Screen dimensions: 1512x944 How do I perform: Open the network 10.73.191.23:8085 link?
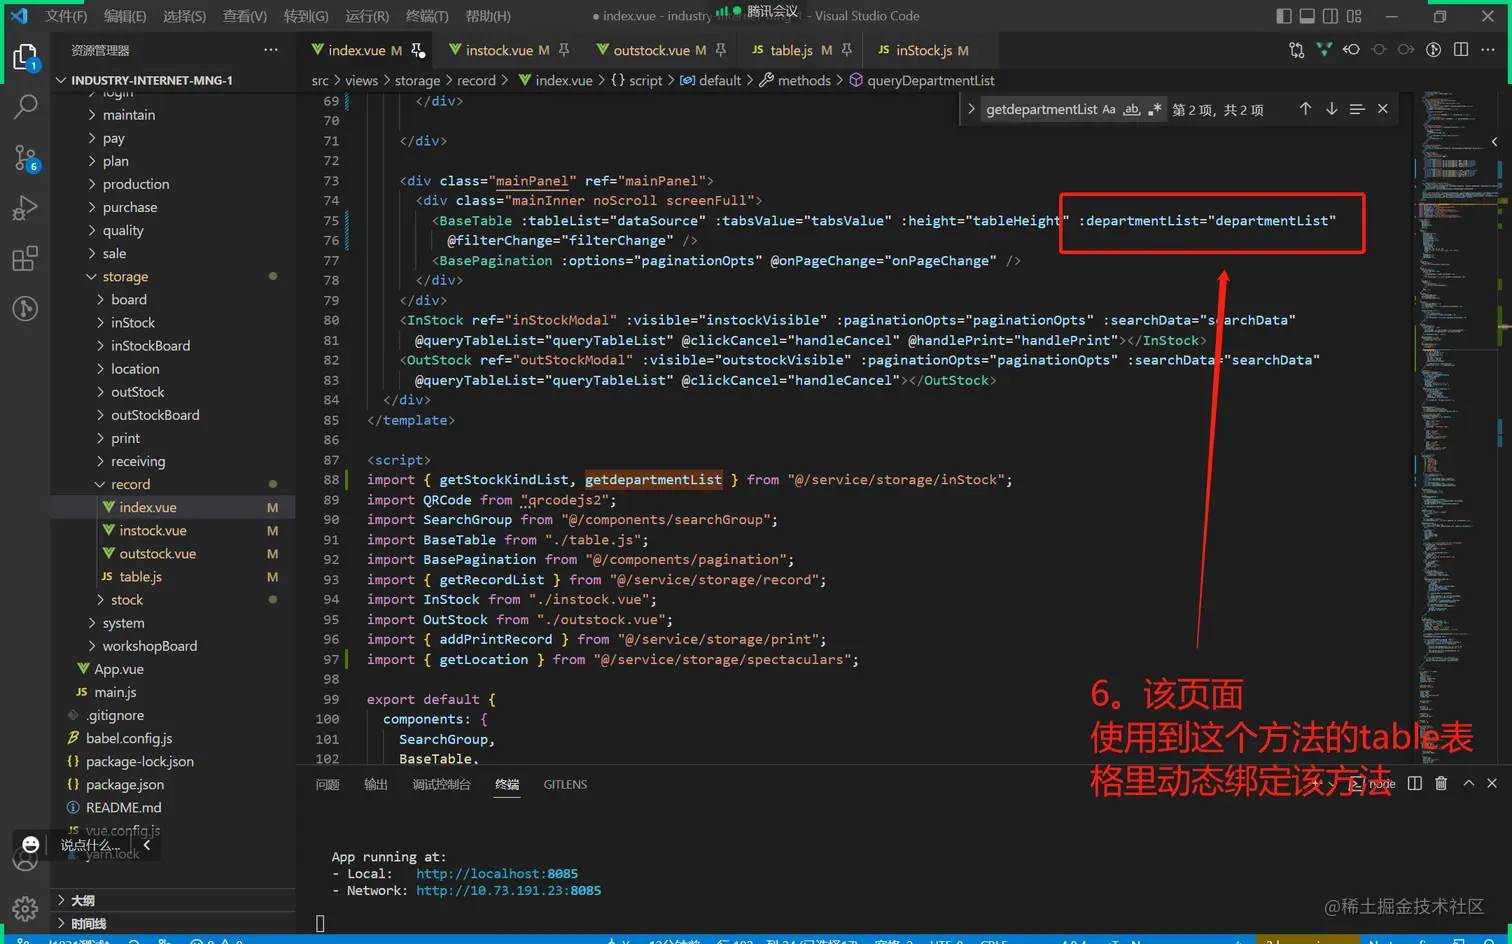tap(509, 890)
